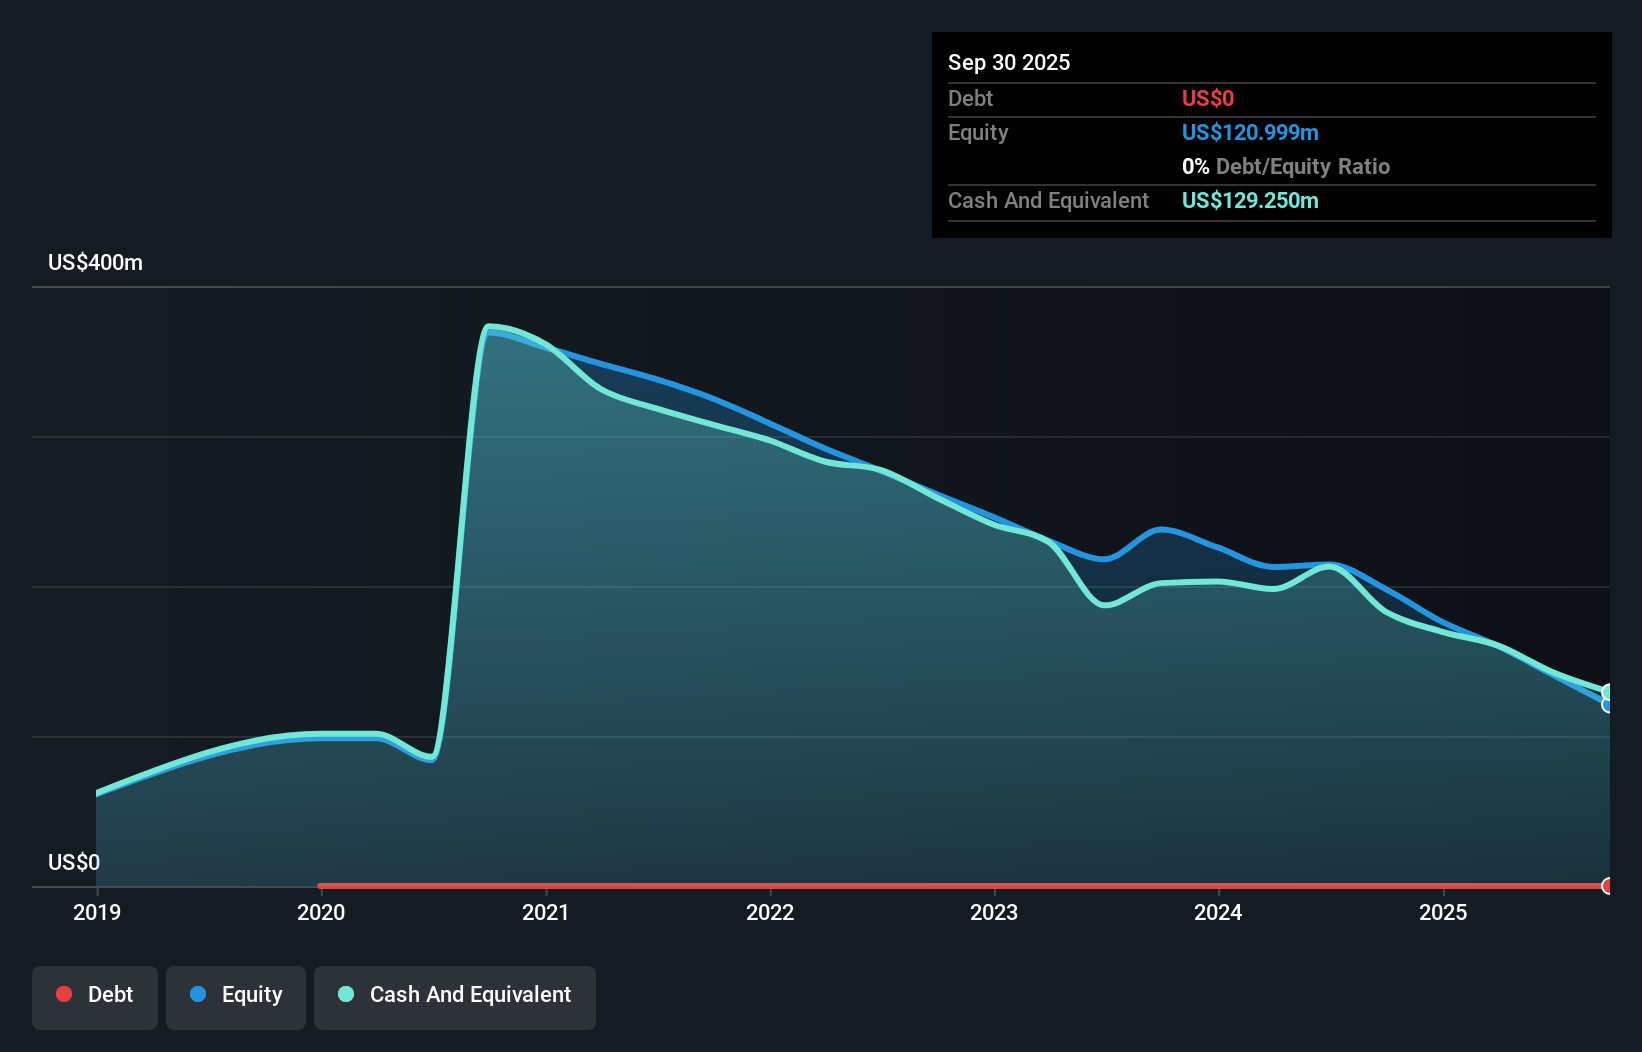The height and width of the screenshot is (1052, 1642).
Task: Click the US$400m y-axis label
Action: click(x=96, y=263)
